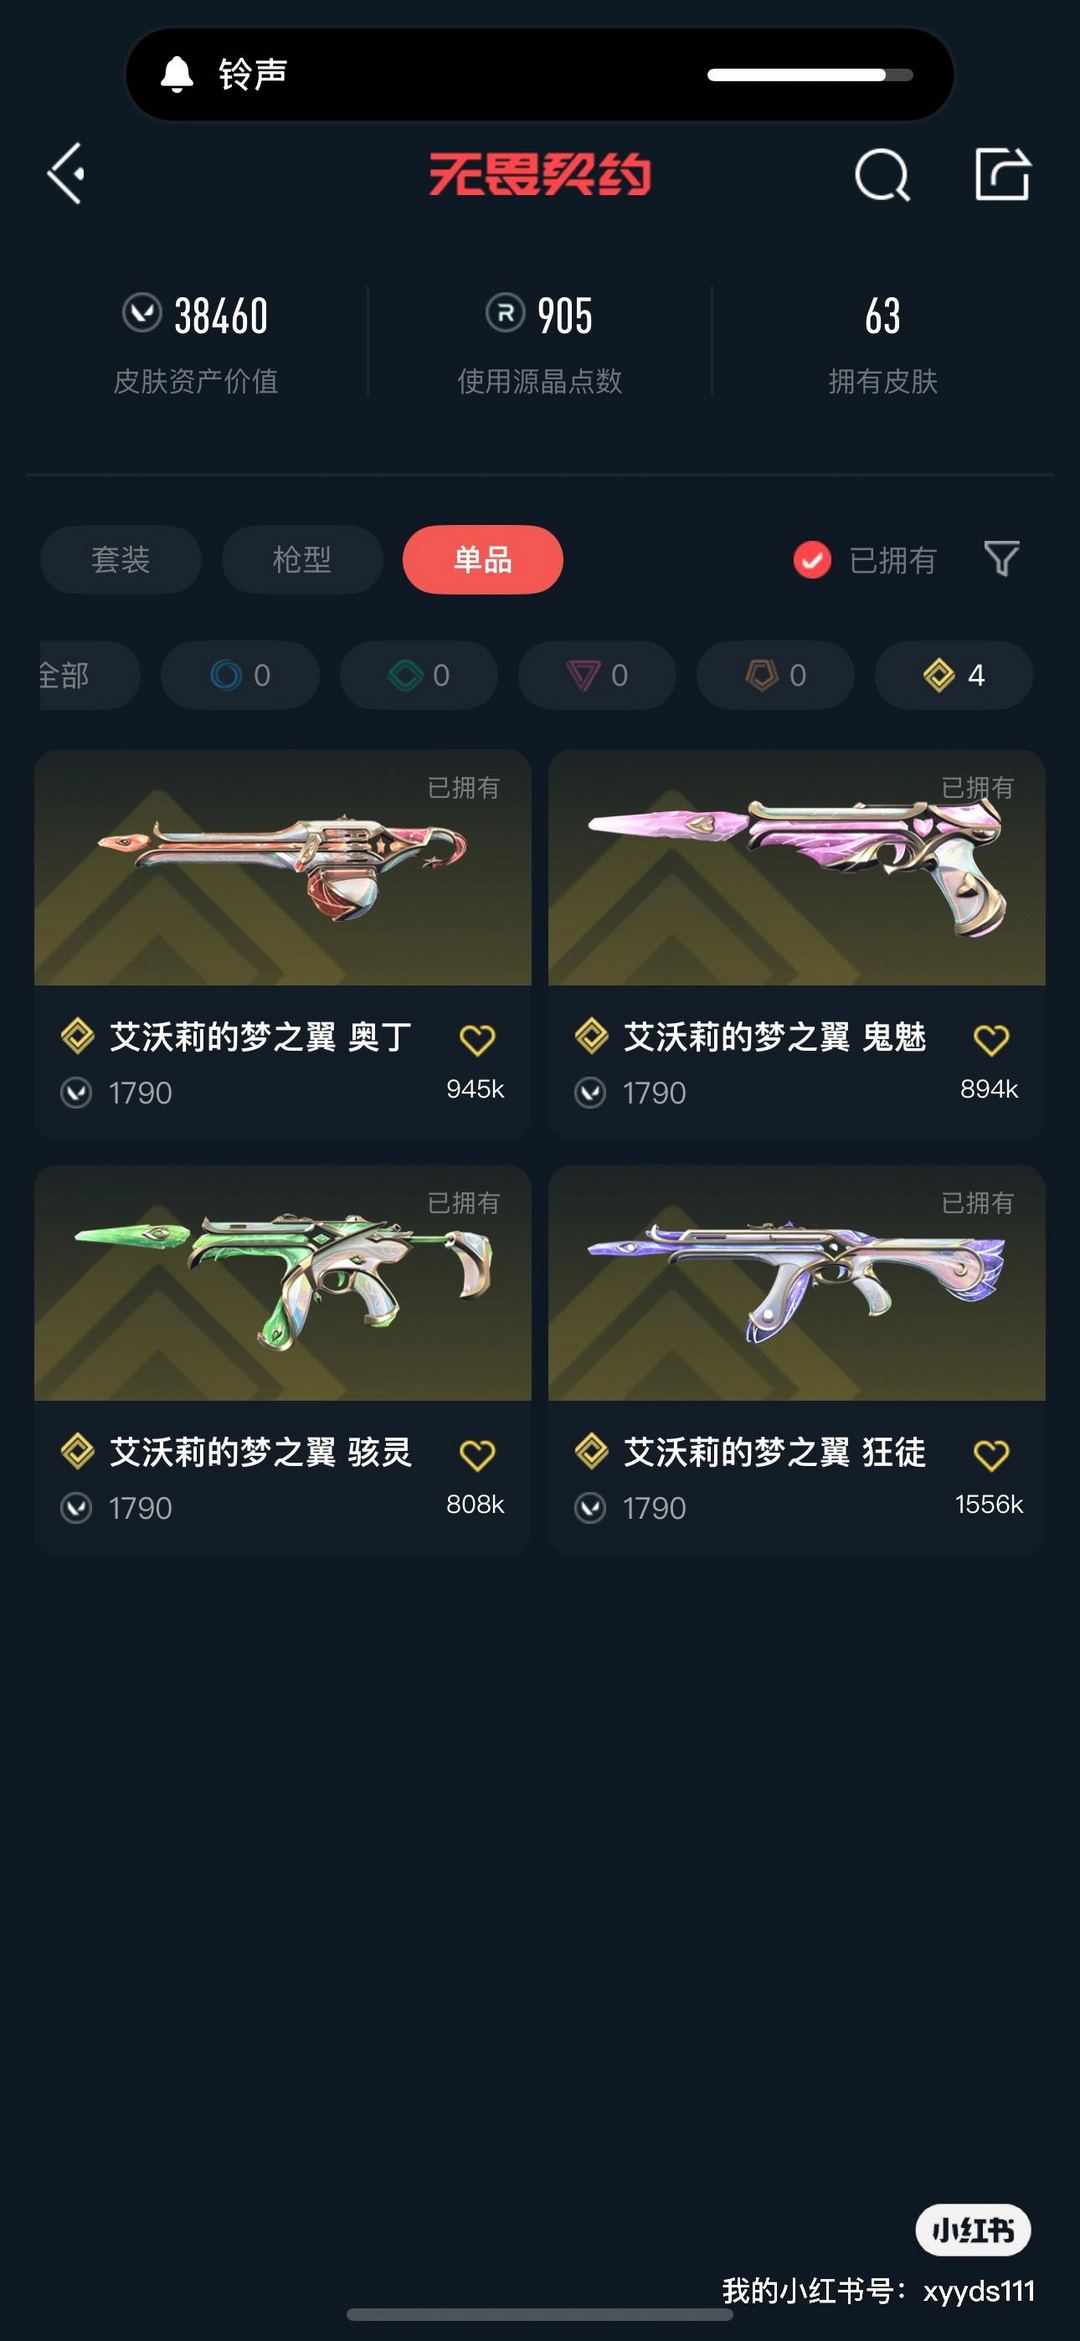
Task: Favorite 艾沃莉的梦之翼 奥丁 with heart icon
Action: tap(477, 1040)
